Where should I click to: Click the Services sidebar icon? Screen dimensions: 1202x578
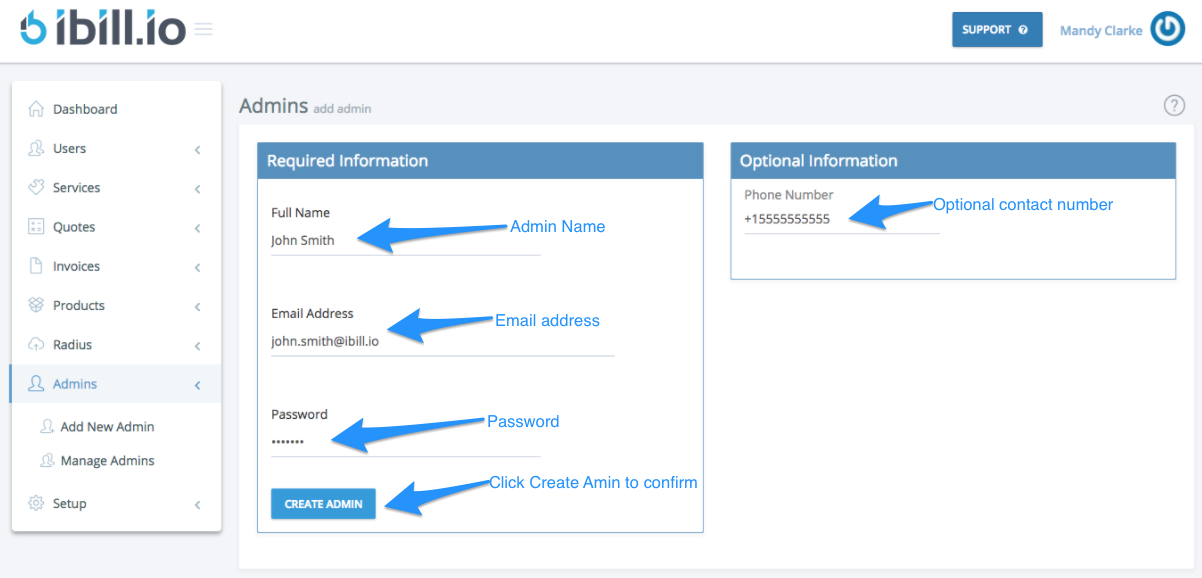[35, 187]
